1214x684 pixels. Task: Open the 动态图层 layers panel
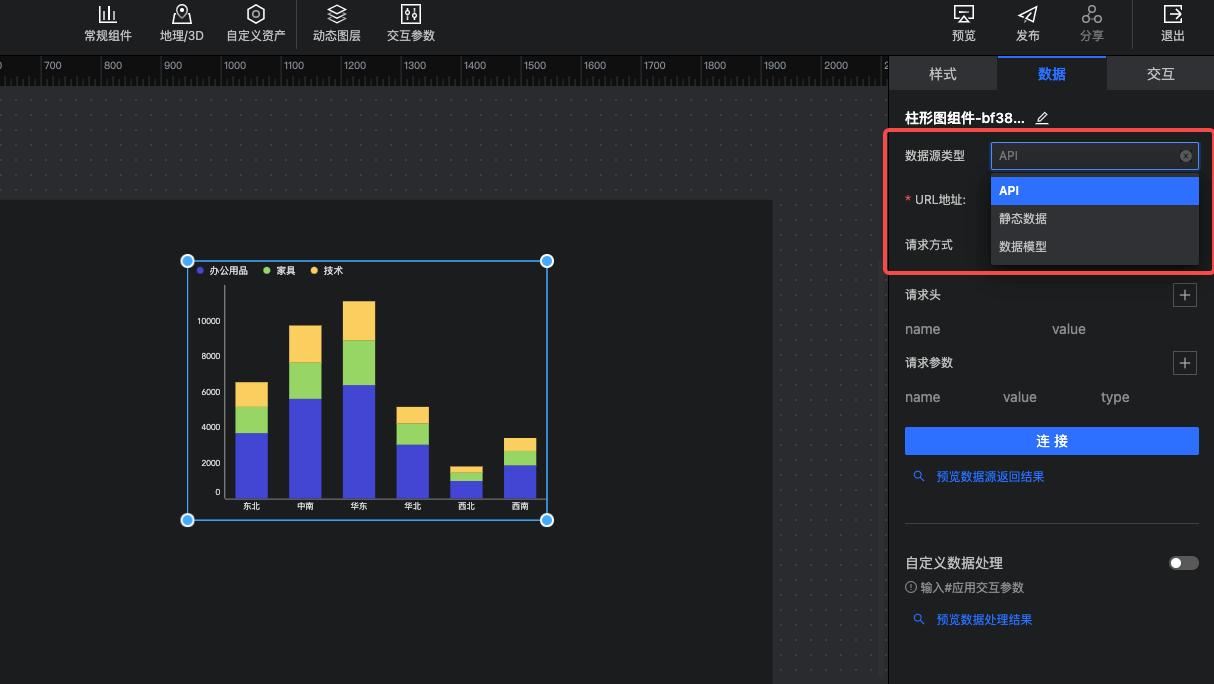337,24
